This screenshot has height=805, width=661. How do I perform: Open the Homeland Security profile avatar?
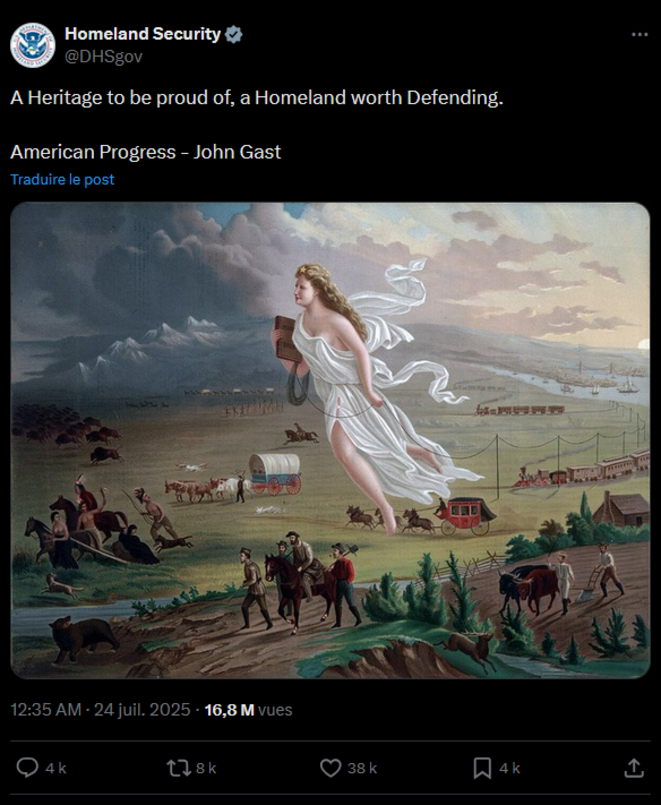[x=32, y=45]
